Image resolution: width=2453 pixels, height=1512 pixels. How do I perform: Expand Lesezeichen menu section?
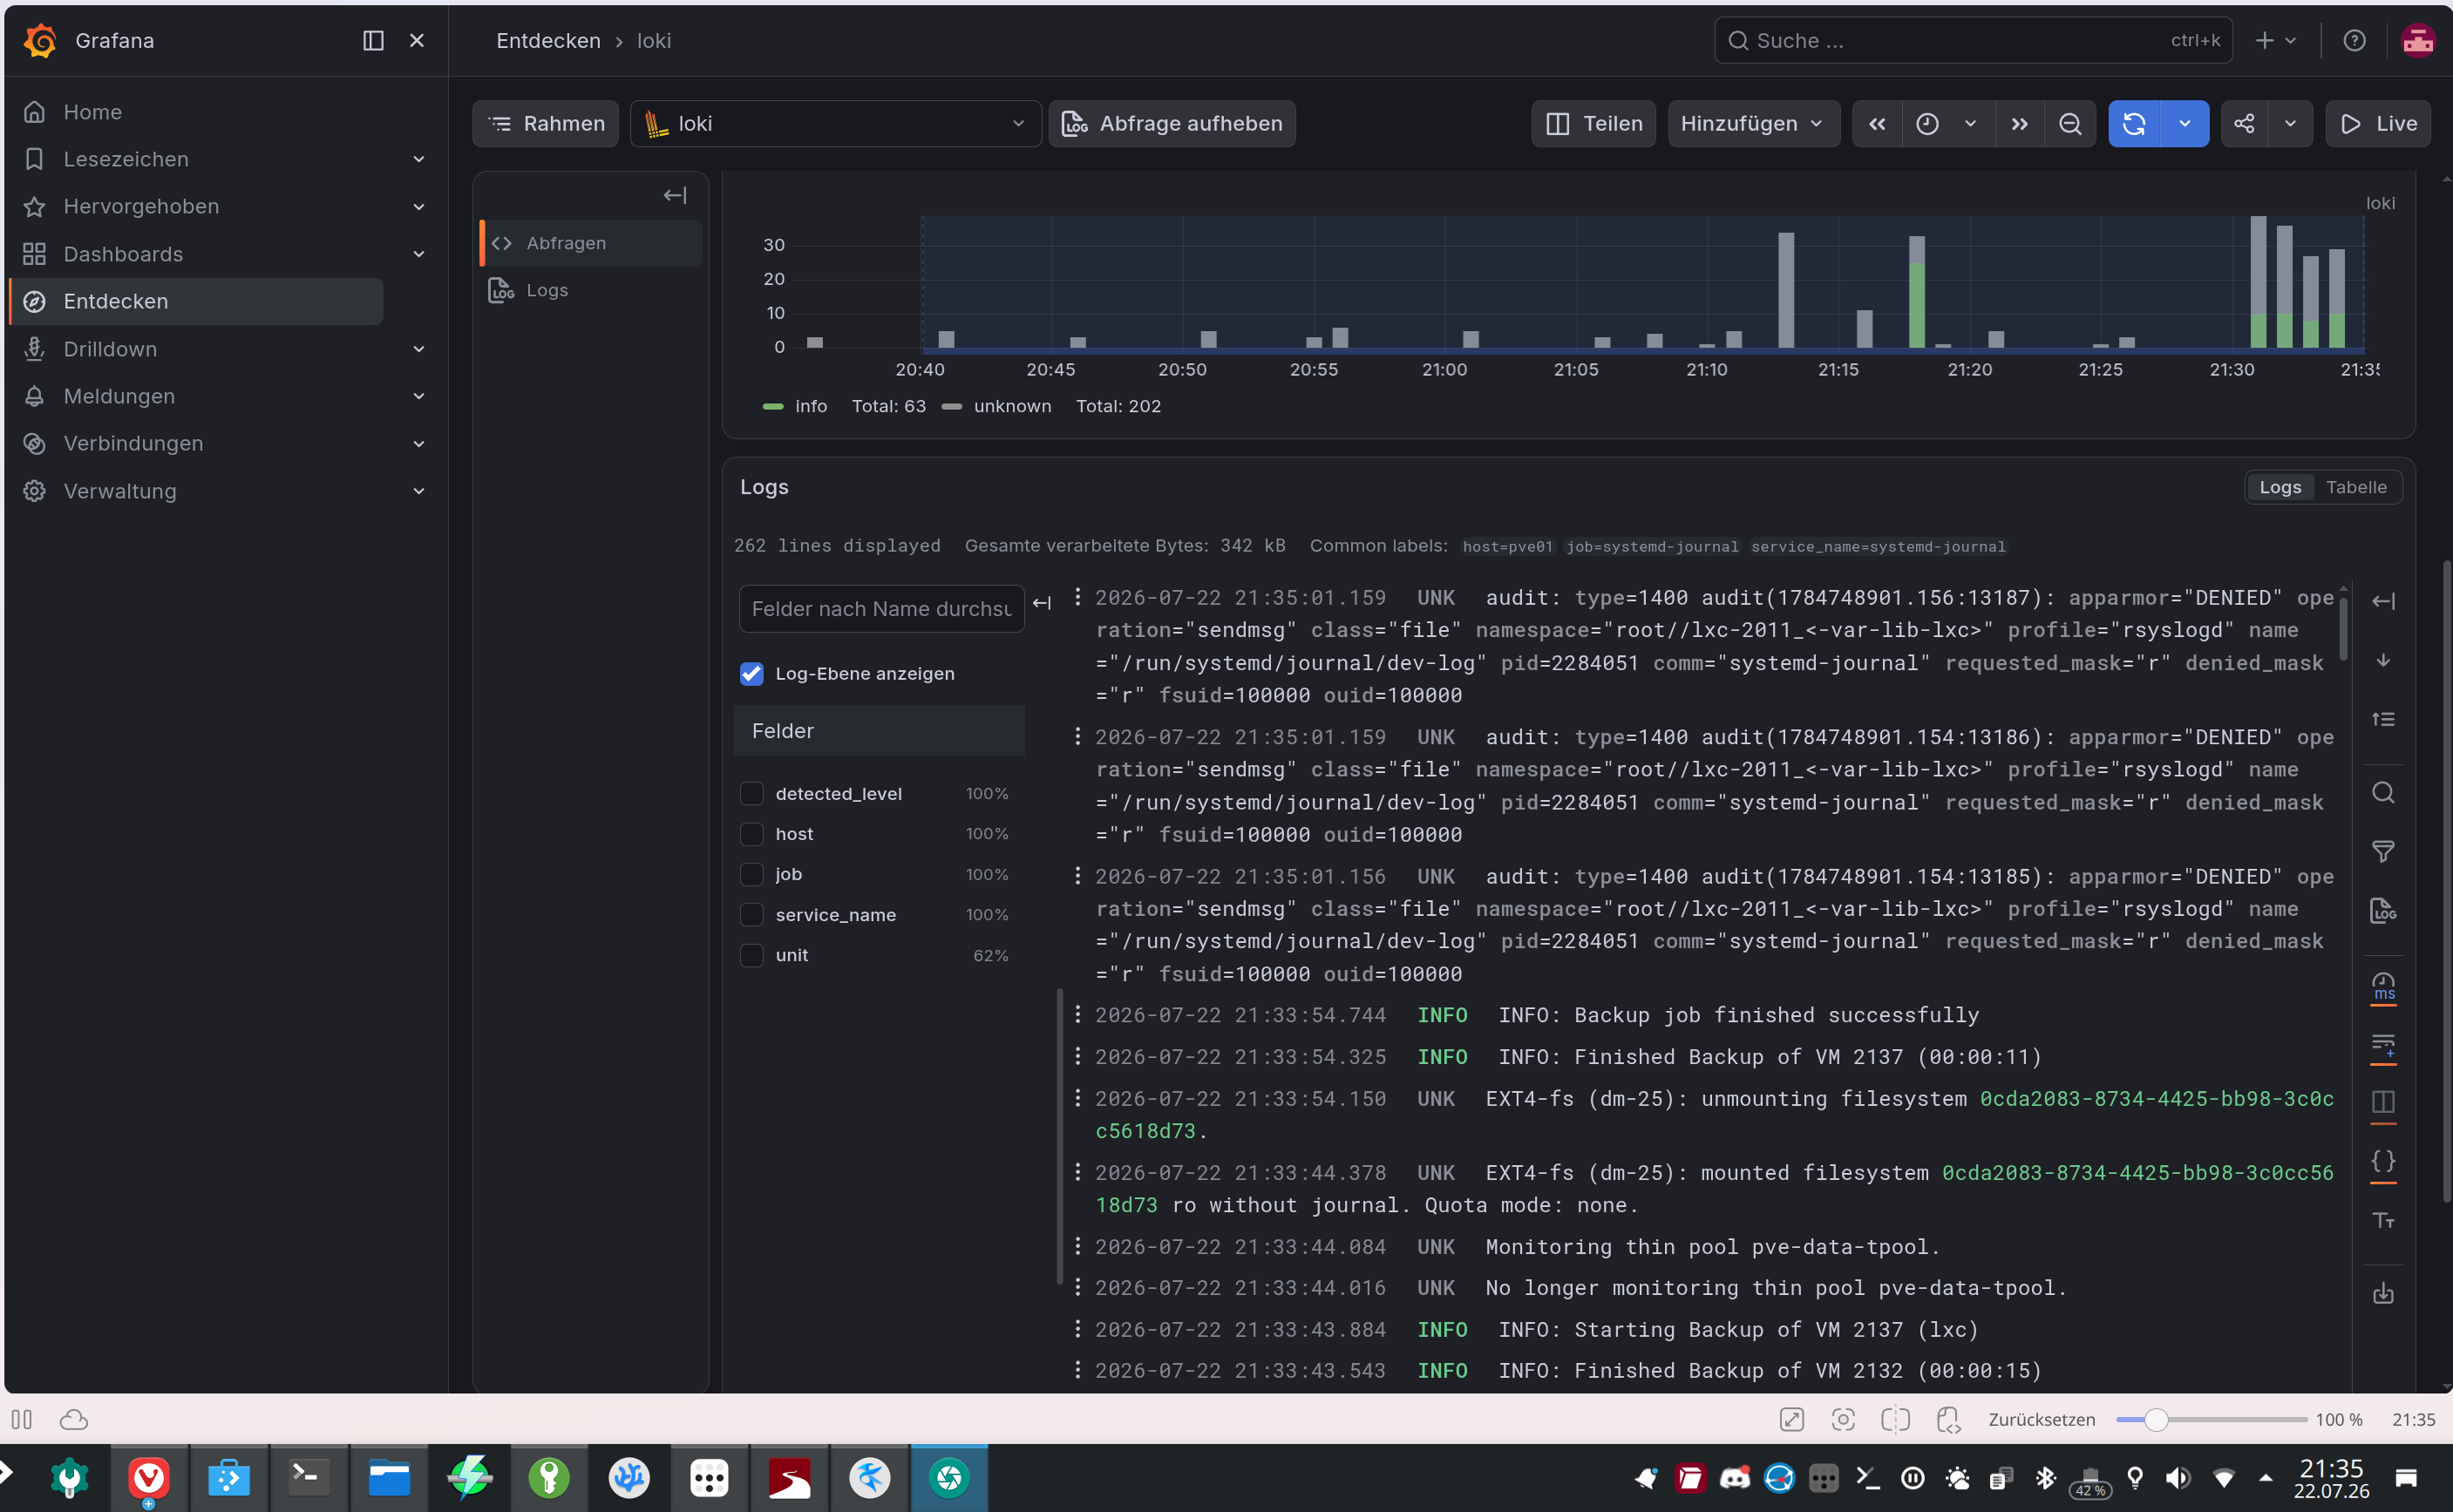tap(419, 159)
